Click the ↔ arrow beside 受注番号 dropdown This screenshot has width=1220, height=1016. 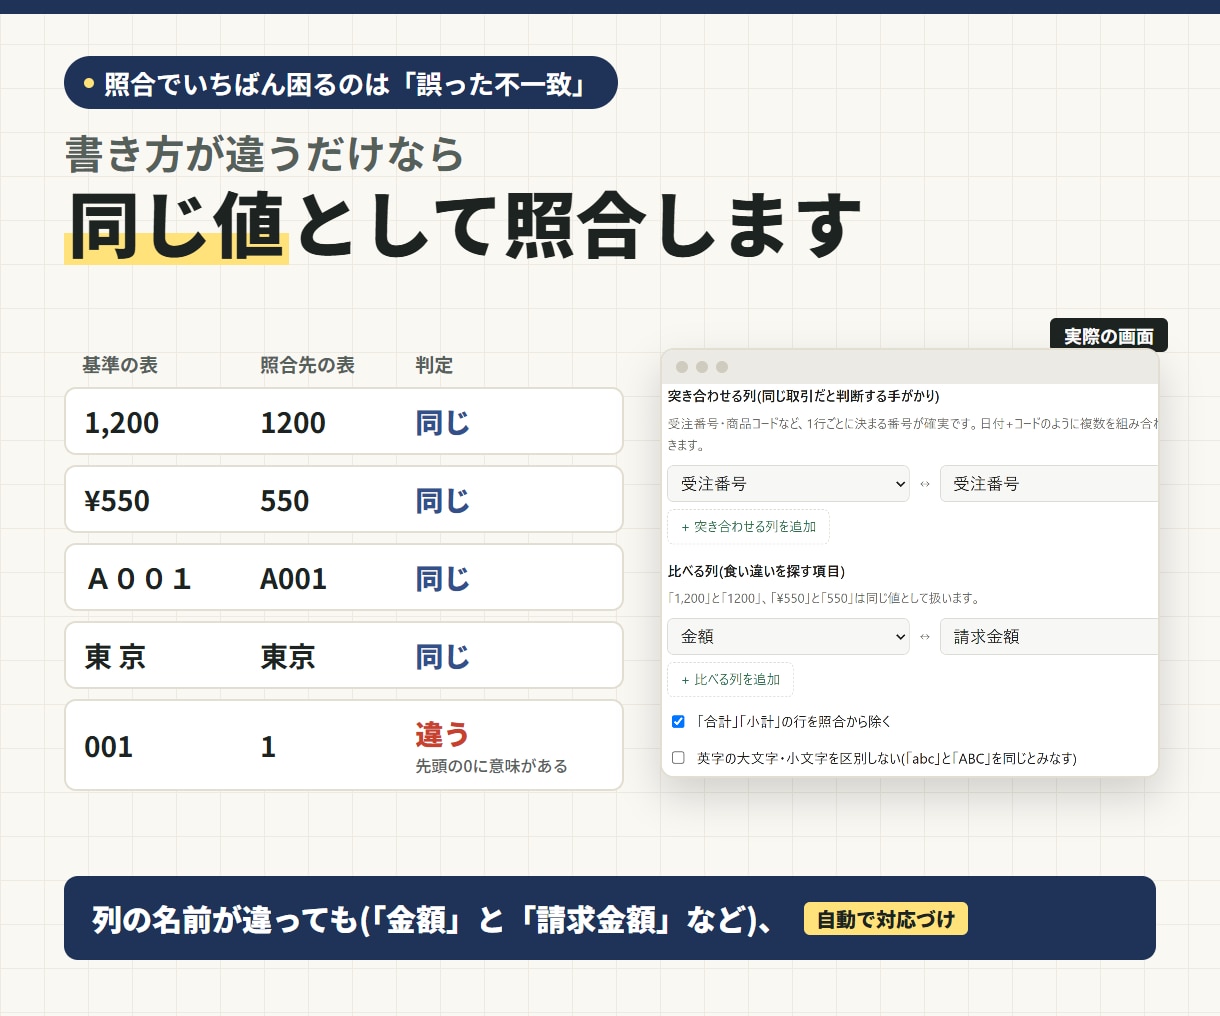[x=925, y=484]
